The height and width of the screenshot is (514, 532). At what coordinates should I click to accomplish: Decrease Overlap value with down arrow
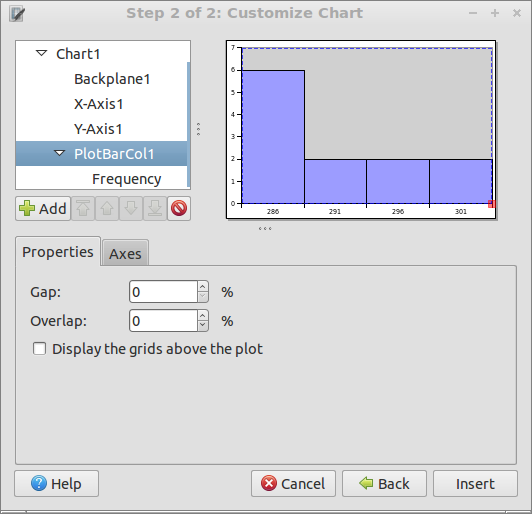(x=203, y=326)
